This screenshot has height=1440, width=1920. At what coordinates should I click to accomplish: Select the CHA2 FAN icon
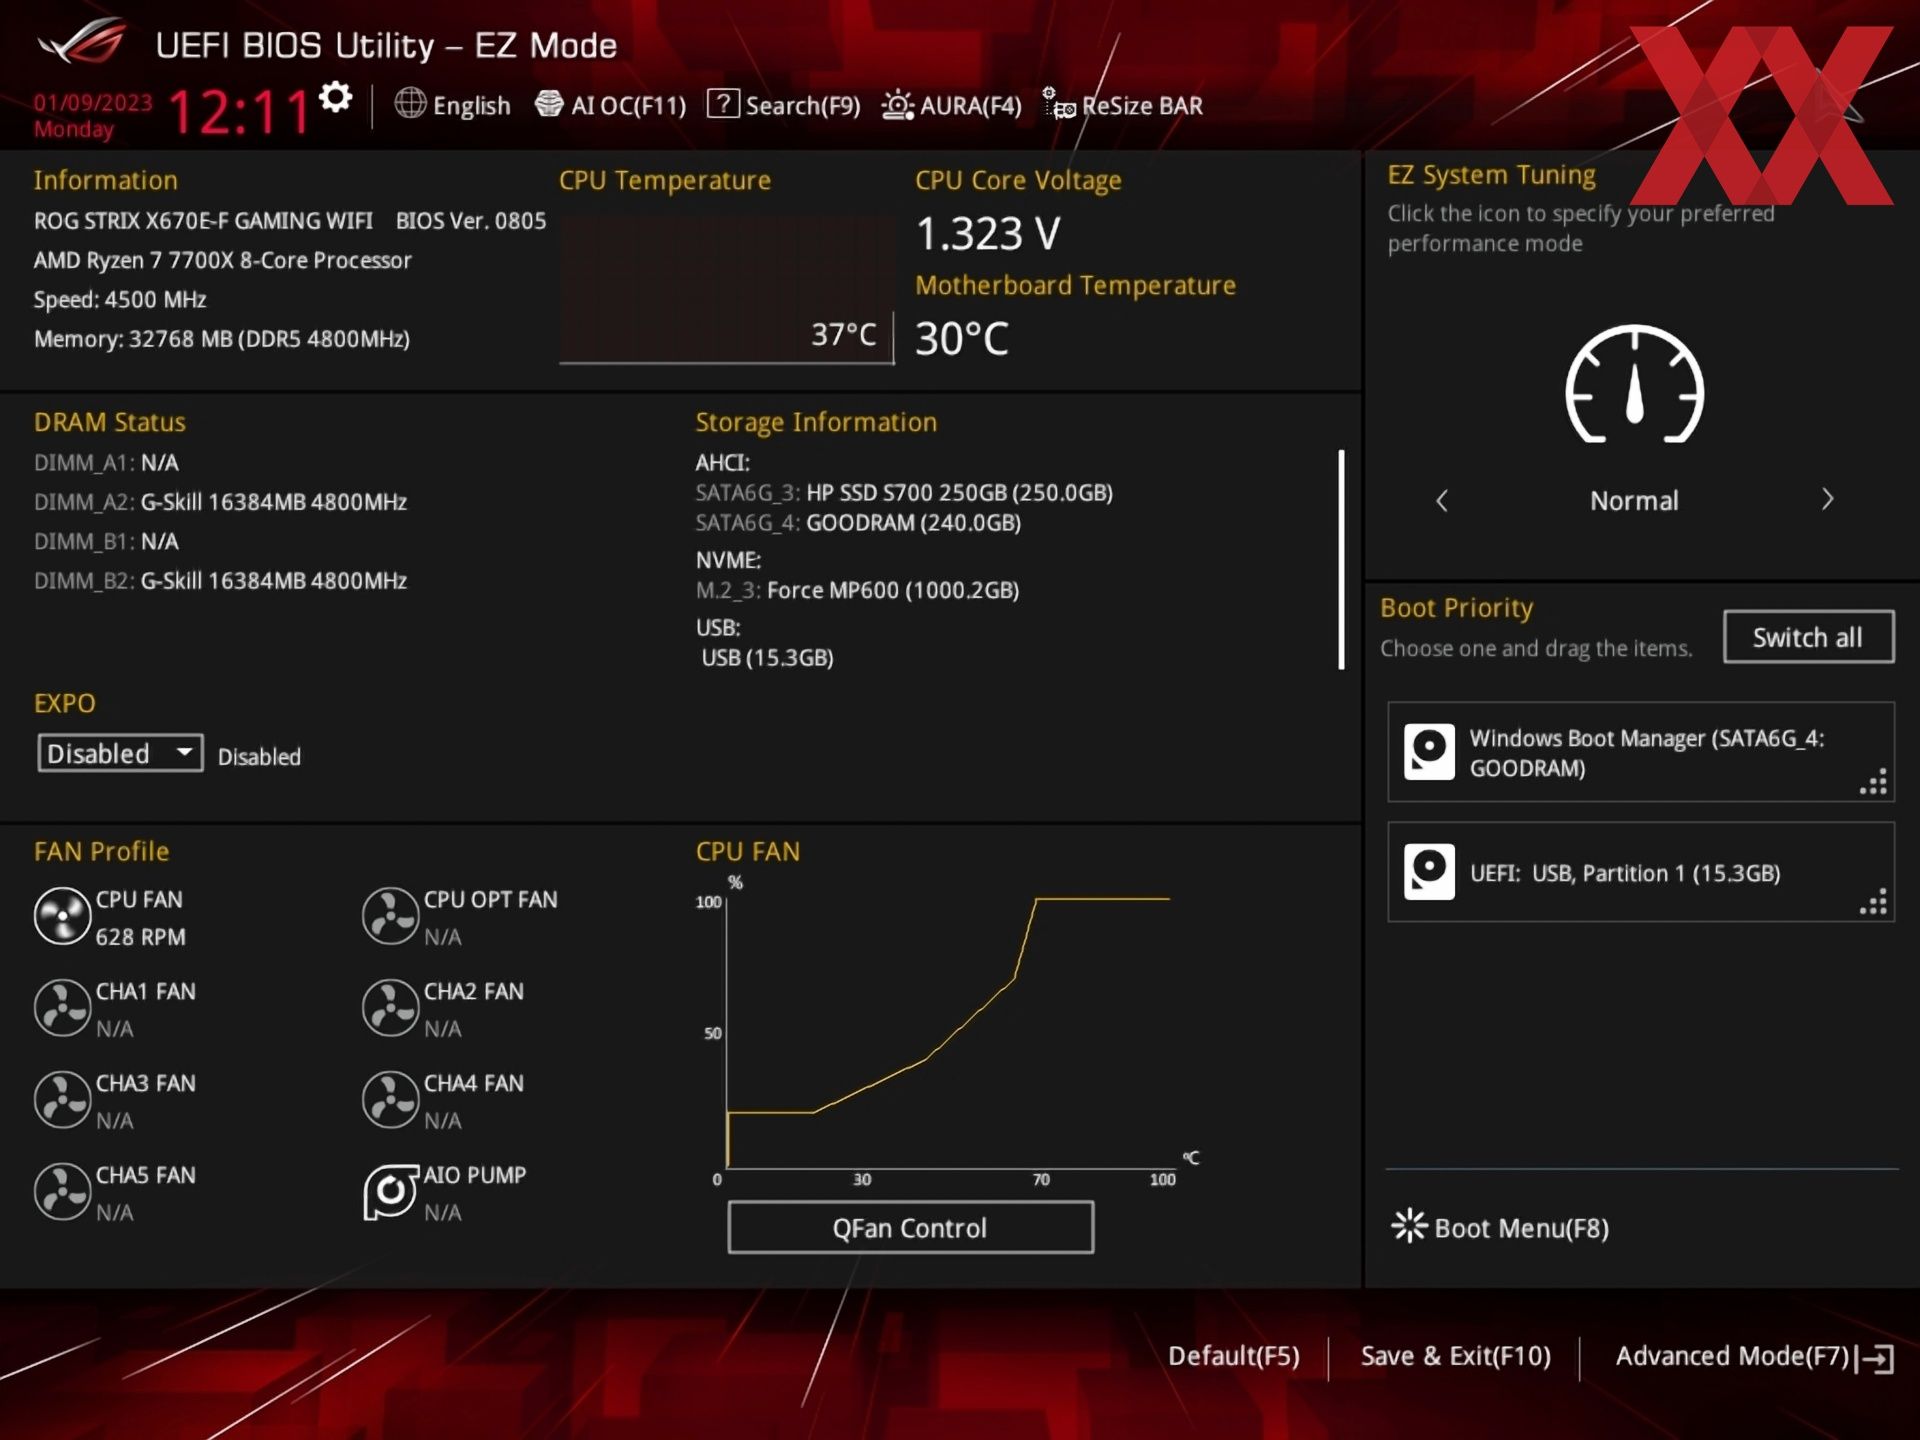click(x=390, y=1008)
